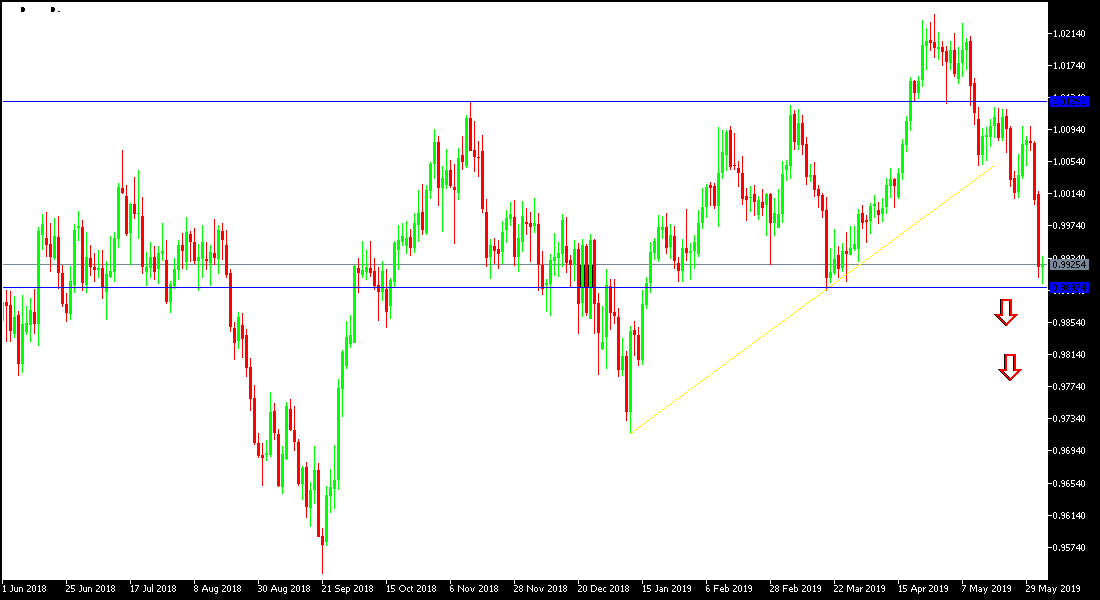Viewport: 1100px width, 600px height.
Task: Click the 1.00140 price scale value
Action: click(x=1070, y=194)
